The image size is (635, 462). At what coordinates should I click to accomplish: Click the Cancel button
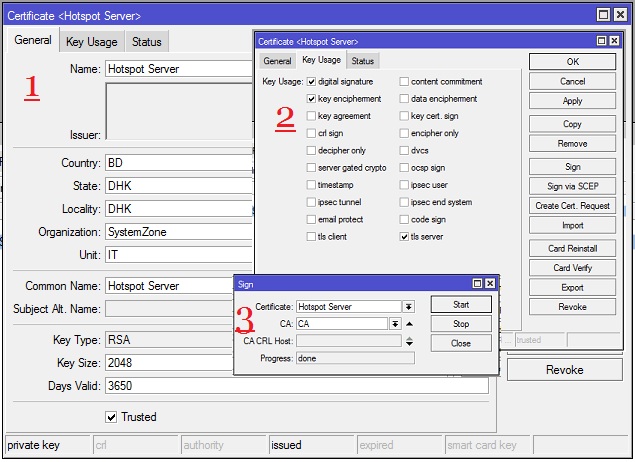[572, 81]
